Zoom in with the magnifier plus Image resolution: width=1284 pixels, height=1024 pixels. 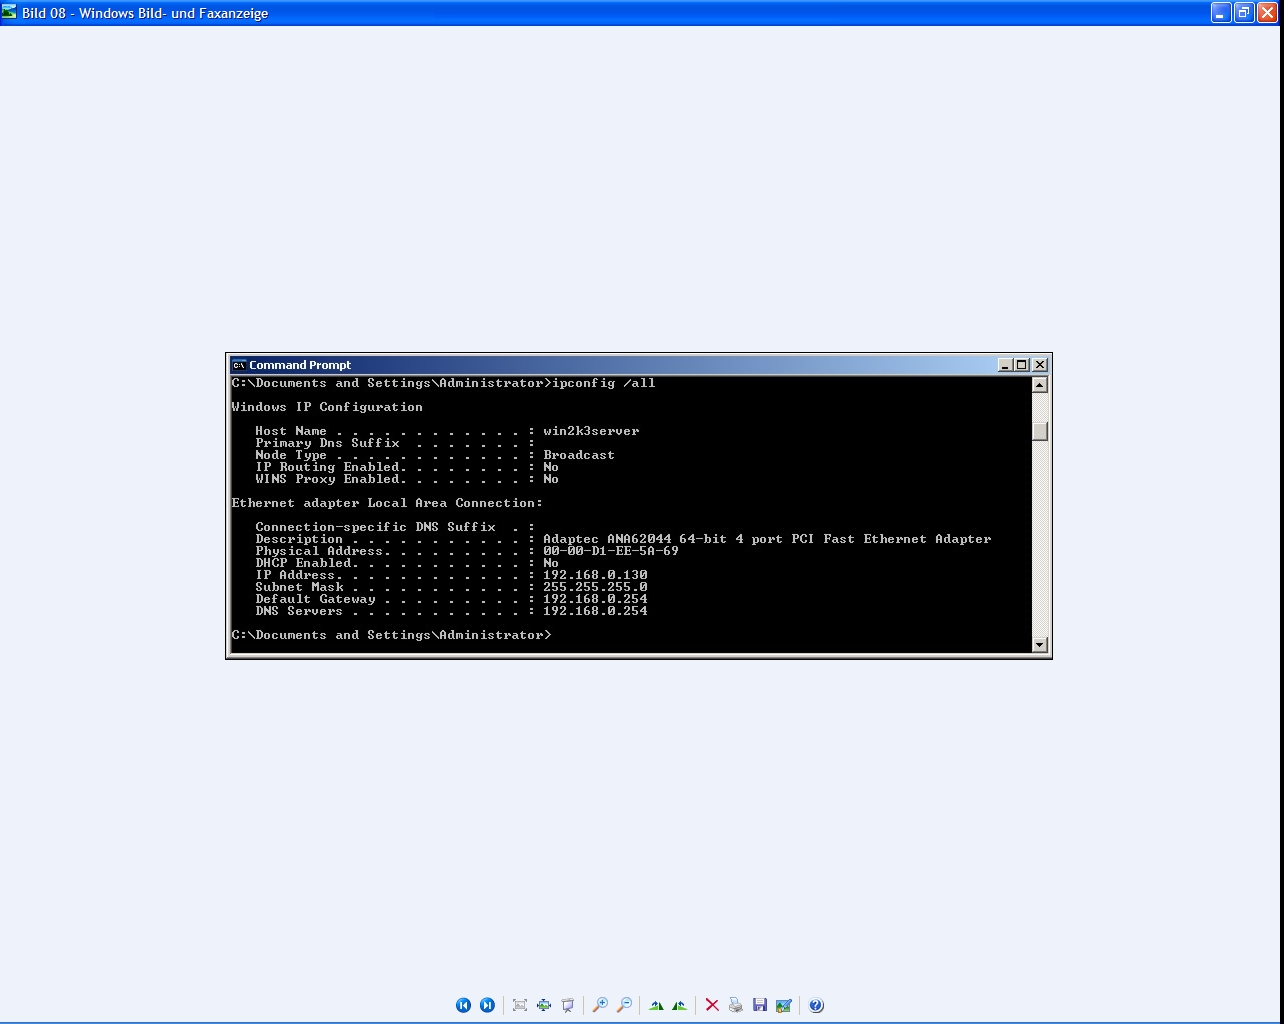pos(600,1005)
